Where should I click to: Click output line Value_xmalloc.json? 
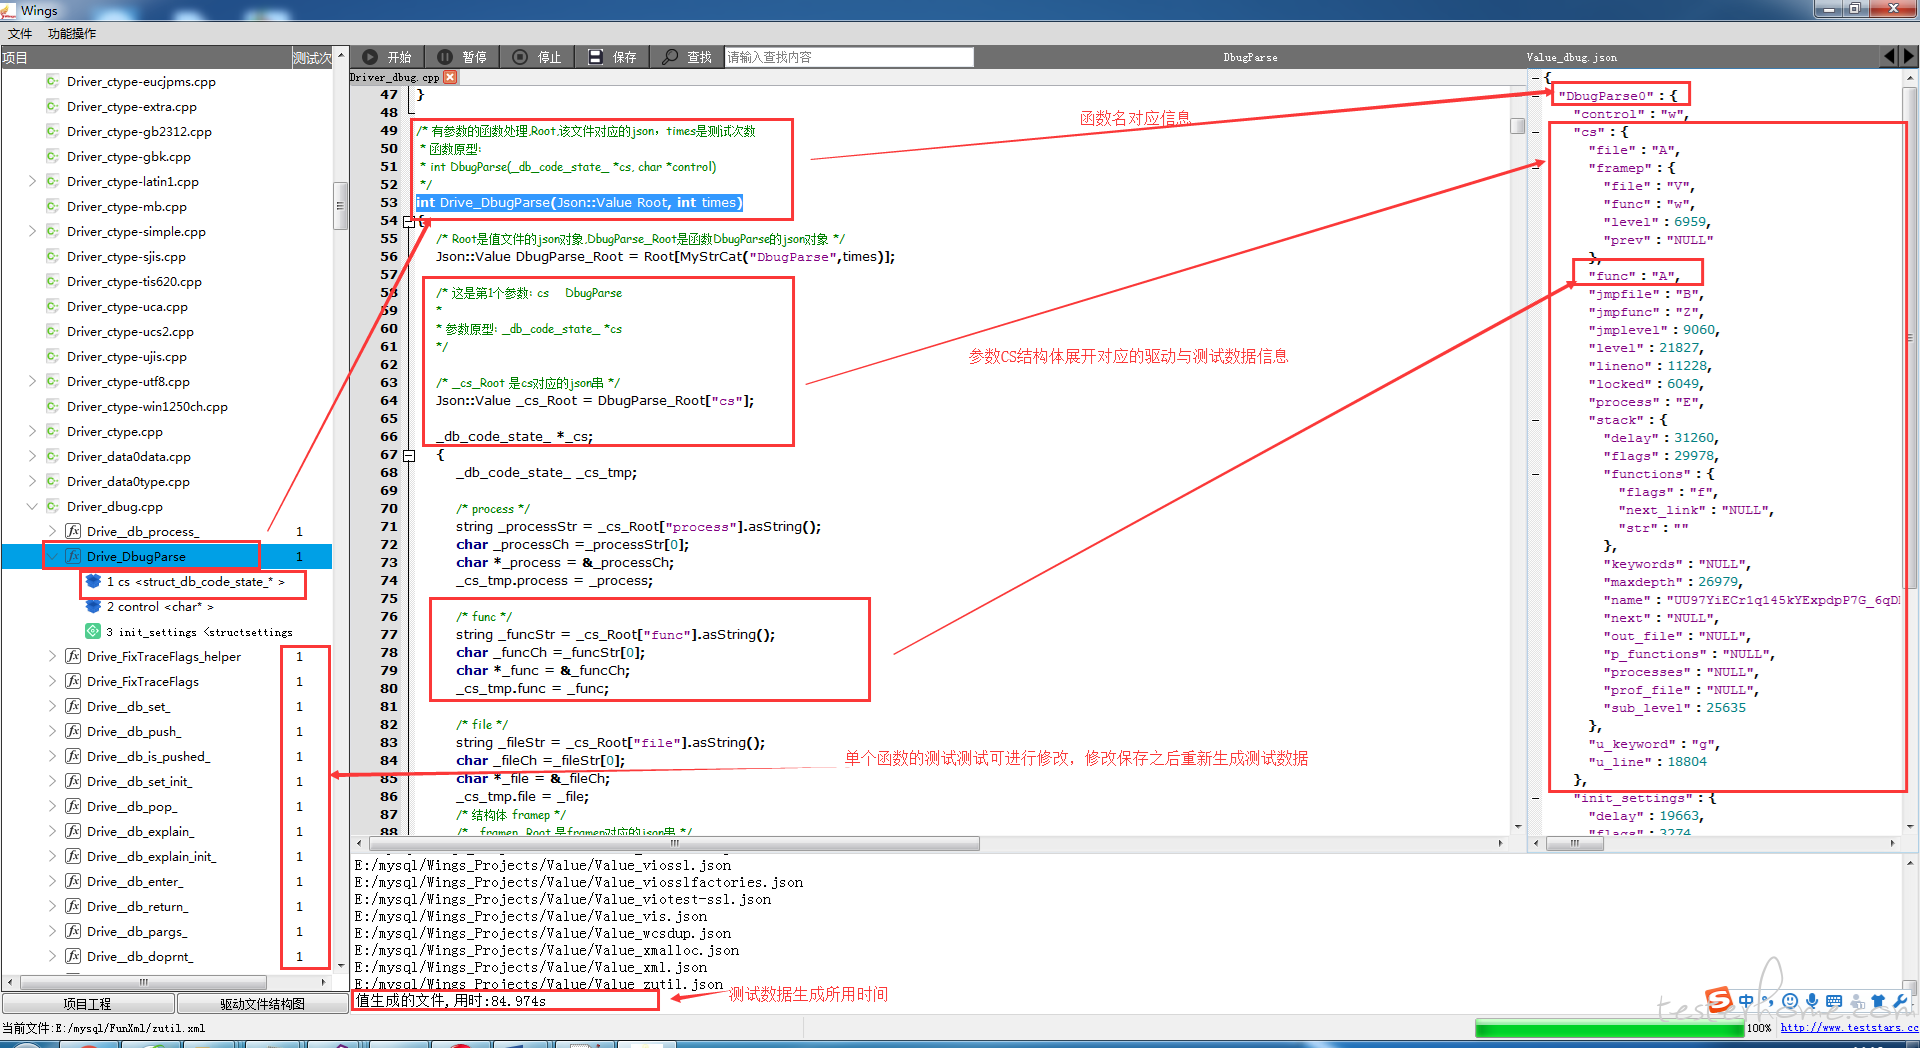547,950
